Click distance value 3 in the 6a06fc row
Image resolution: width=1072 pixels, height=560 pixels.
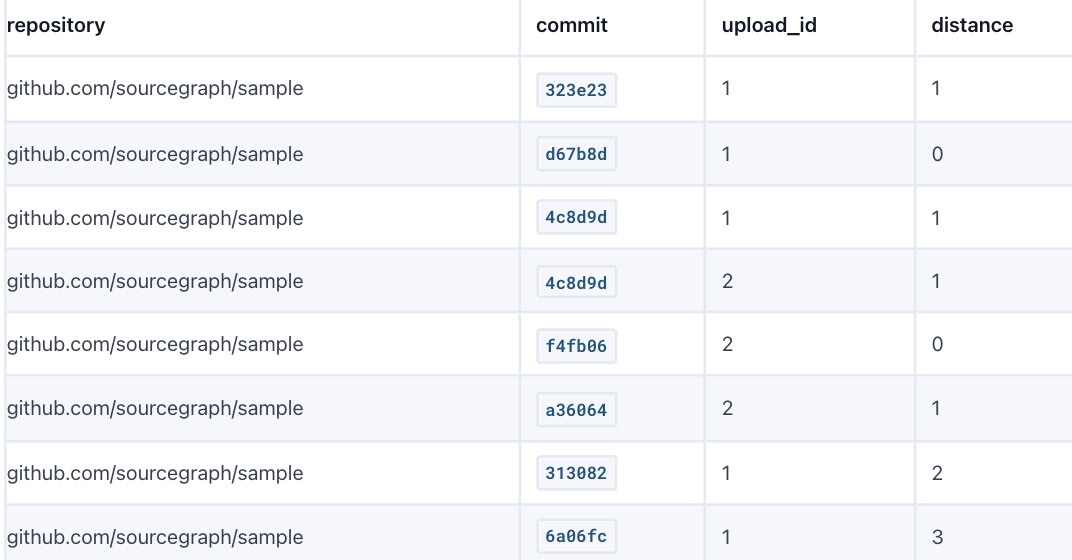(937, 537)
